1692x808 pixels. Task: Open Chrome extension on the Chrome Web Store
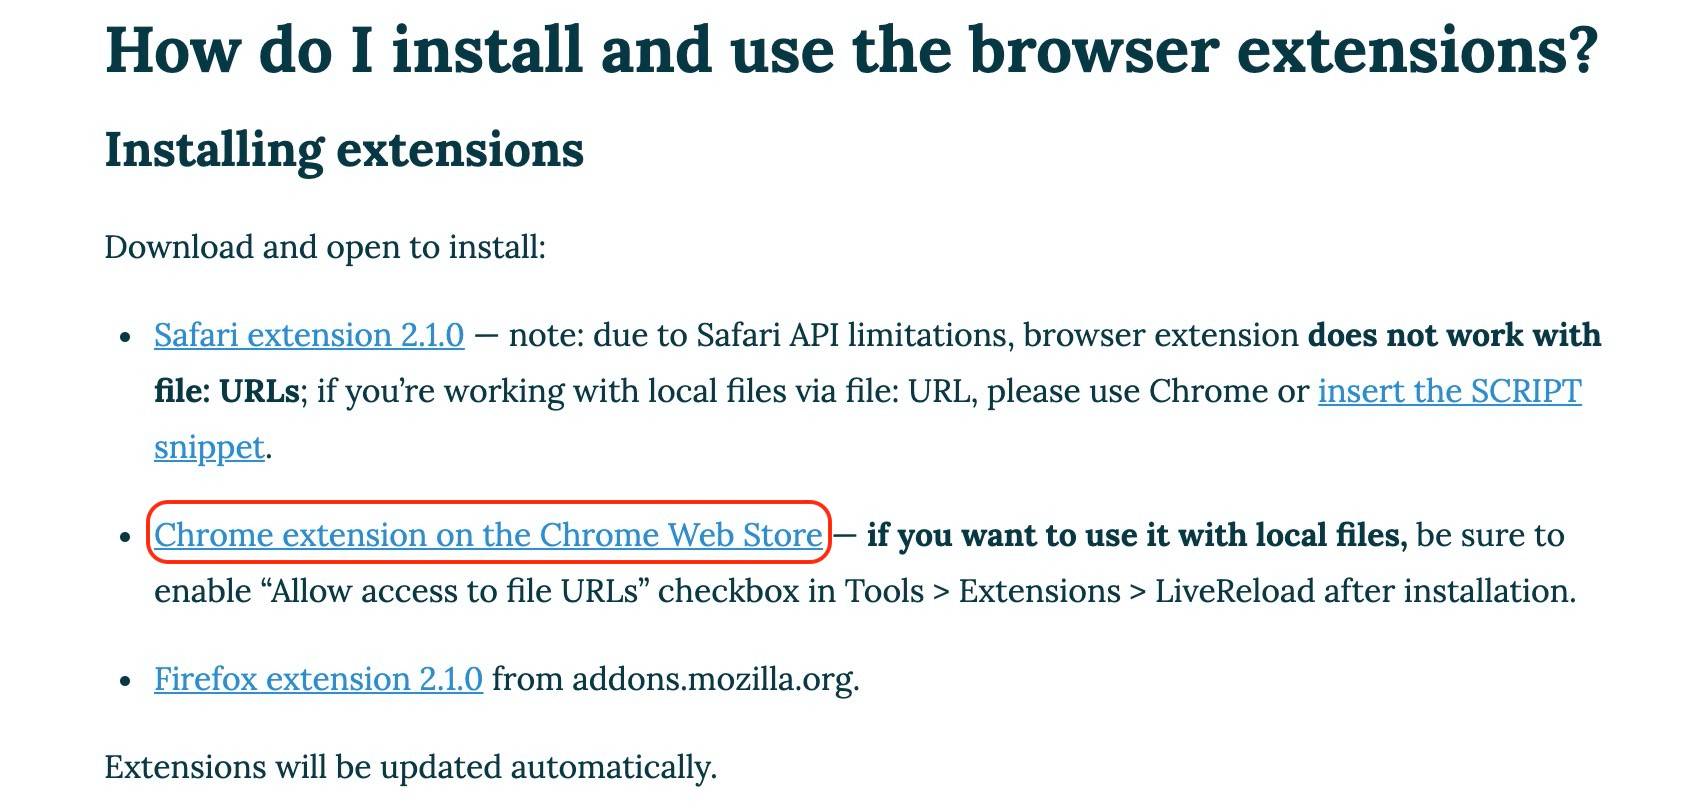click(x=488, y=535)
